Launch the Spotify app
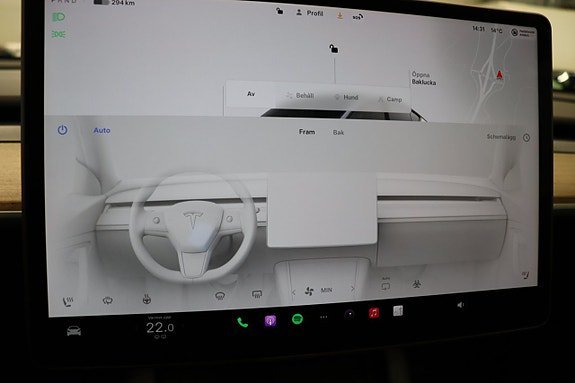The height and width of the screenshot is (383, 575). (297, 319)
